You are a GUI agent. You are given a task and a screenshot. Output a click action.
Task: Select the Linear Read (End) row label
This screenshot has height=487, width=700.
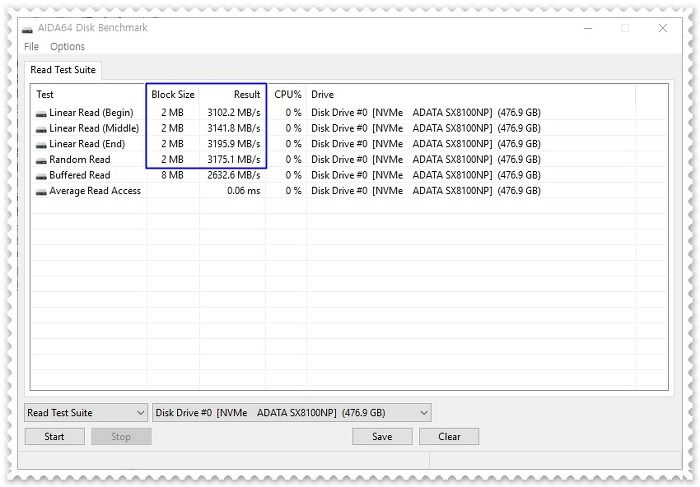[87, 144]
